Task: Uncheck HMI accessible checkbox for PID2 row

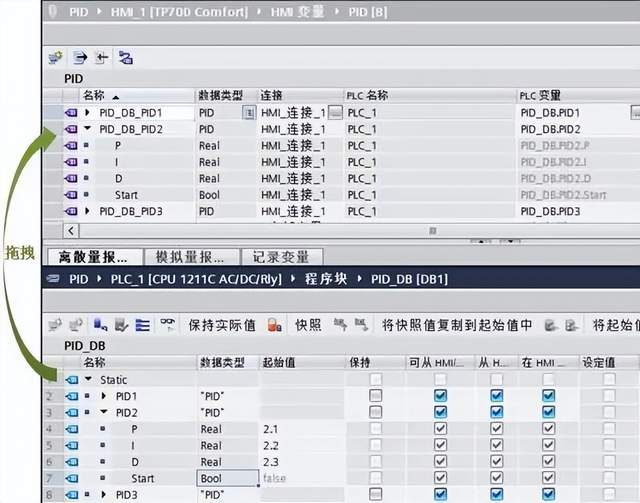Action: pos(440,412)
